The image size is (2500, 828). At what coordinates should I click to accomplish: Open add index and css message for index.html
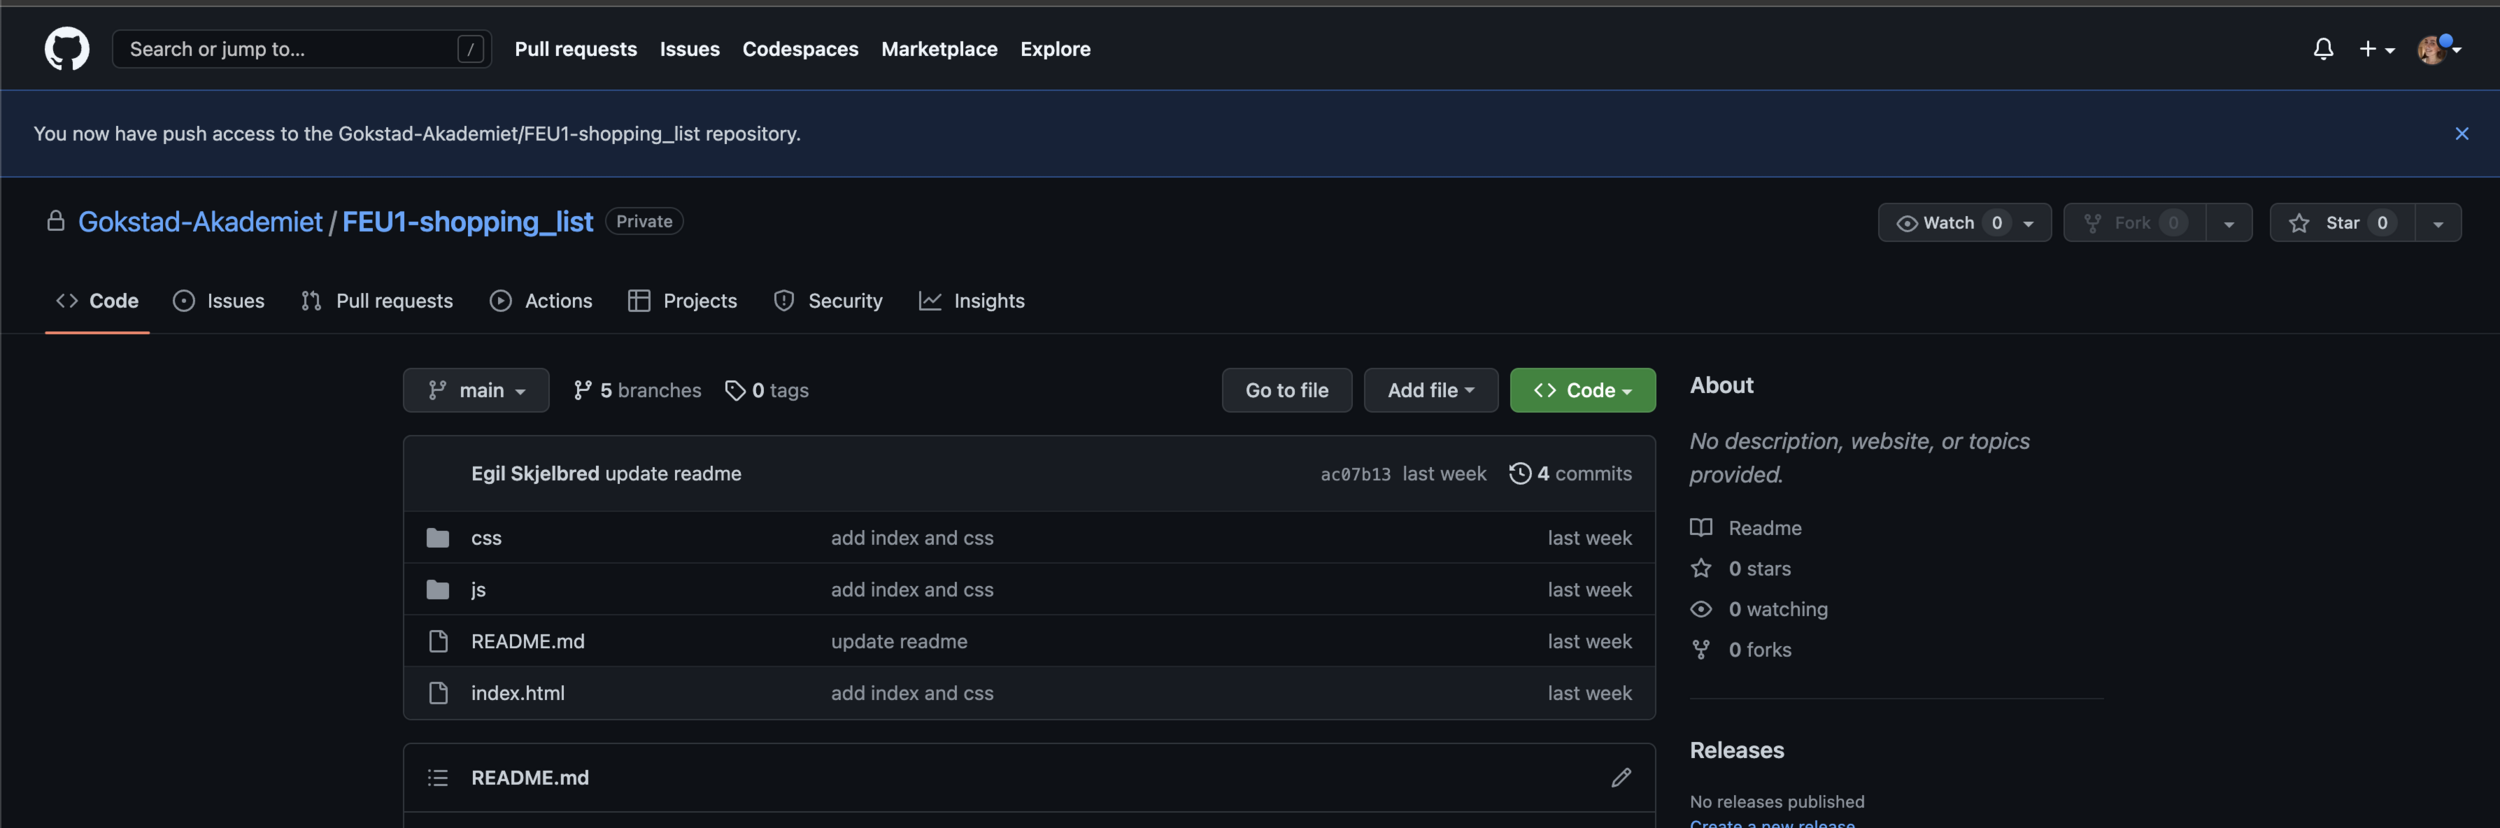912,693
